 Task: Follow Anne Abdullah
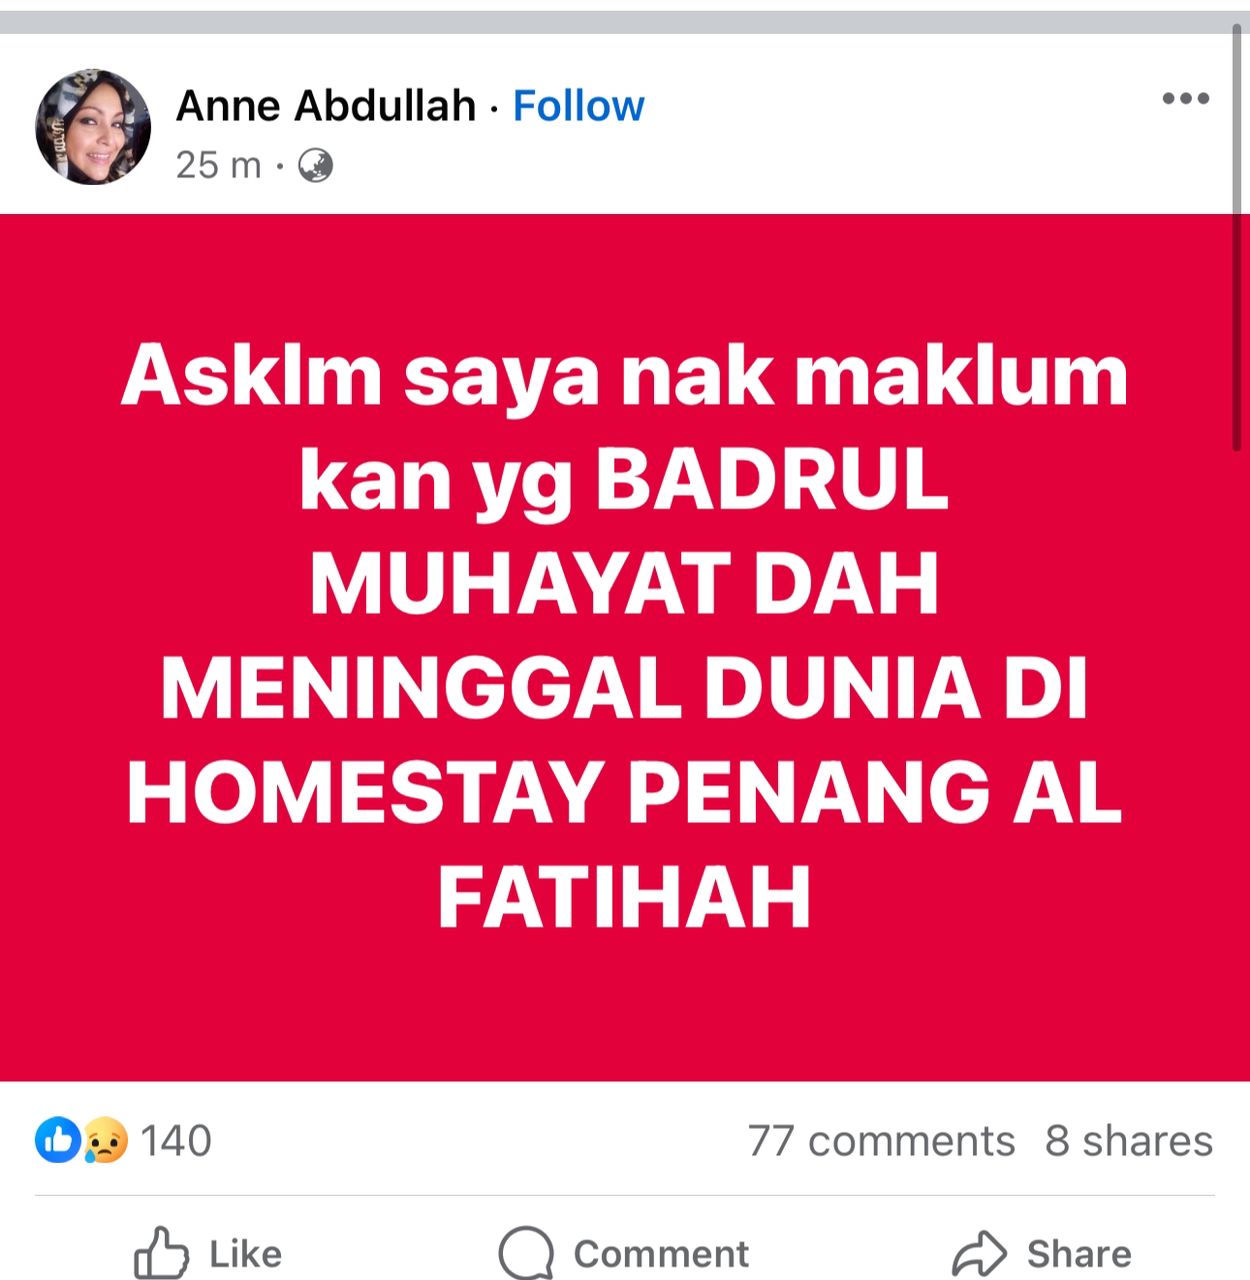click(578, 105)
